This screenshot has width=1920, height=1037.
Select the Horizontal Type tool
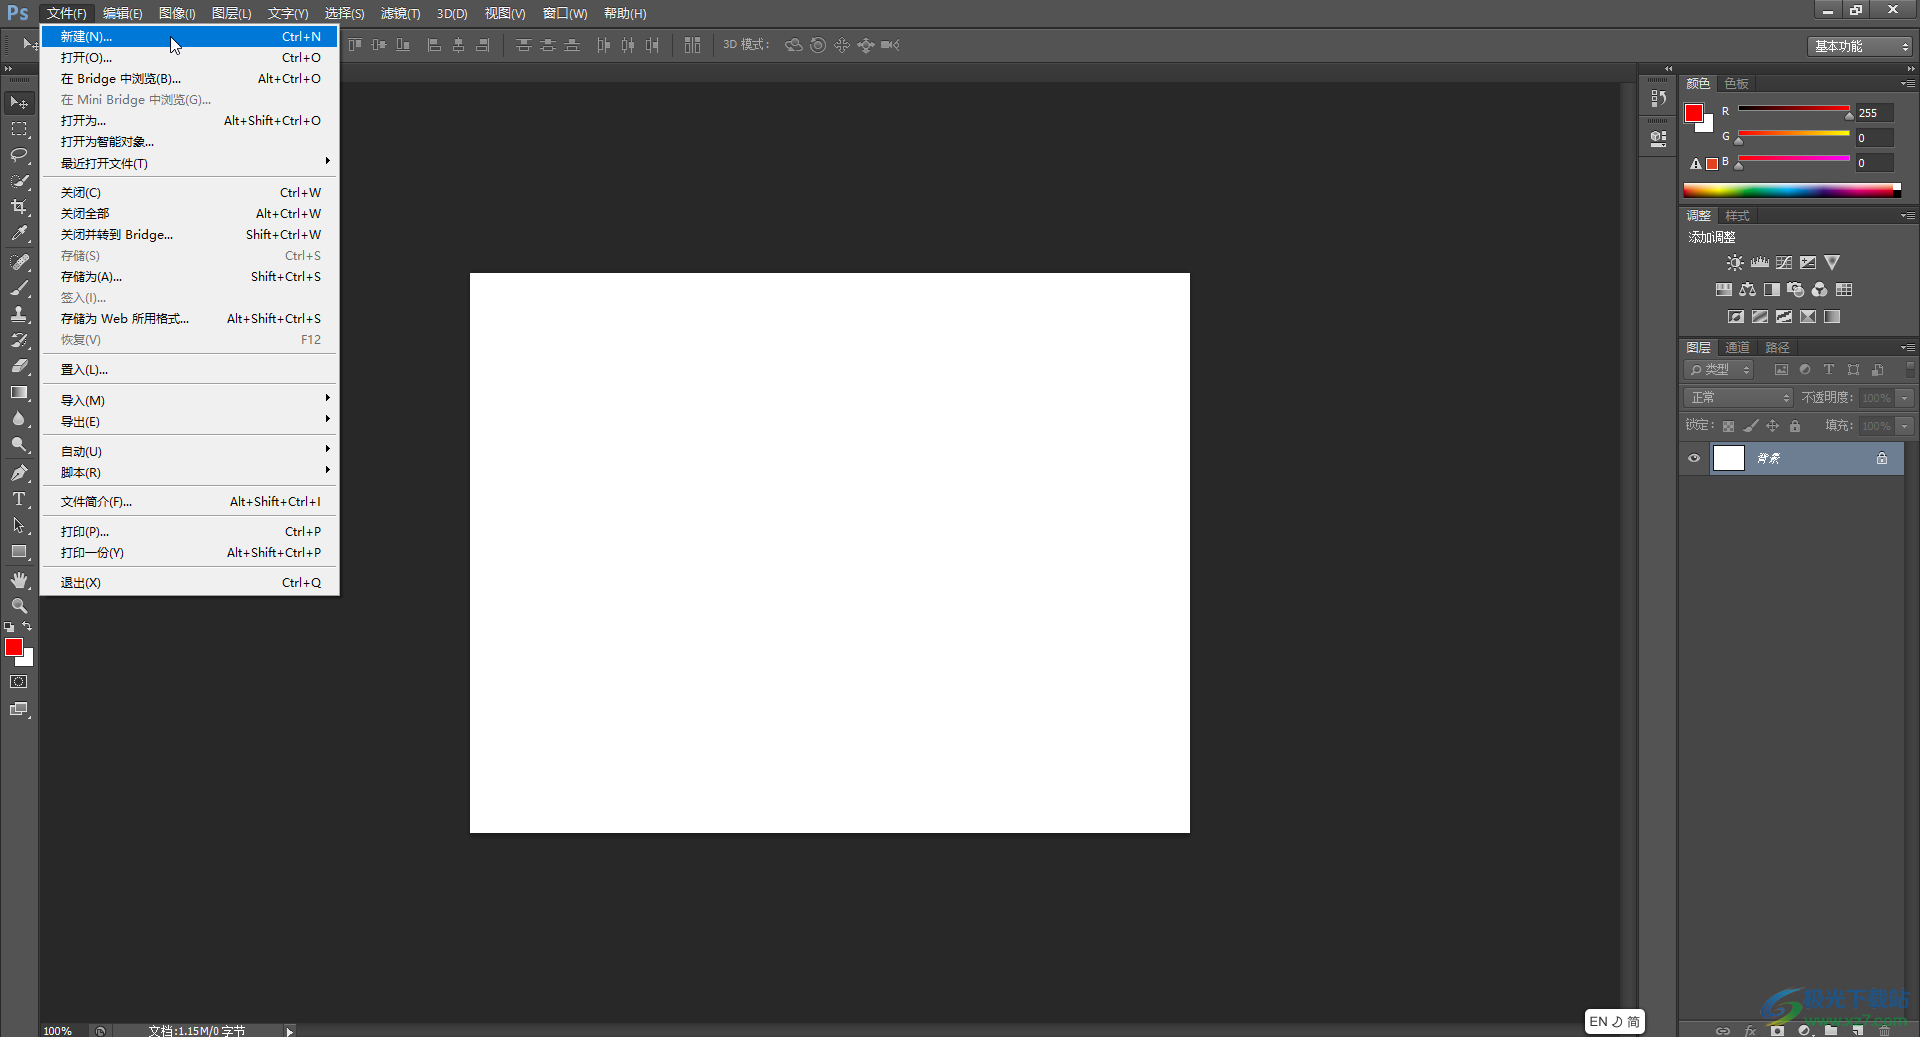point(19,499)
